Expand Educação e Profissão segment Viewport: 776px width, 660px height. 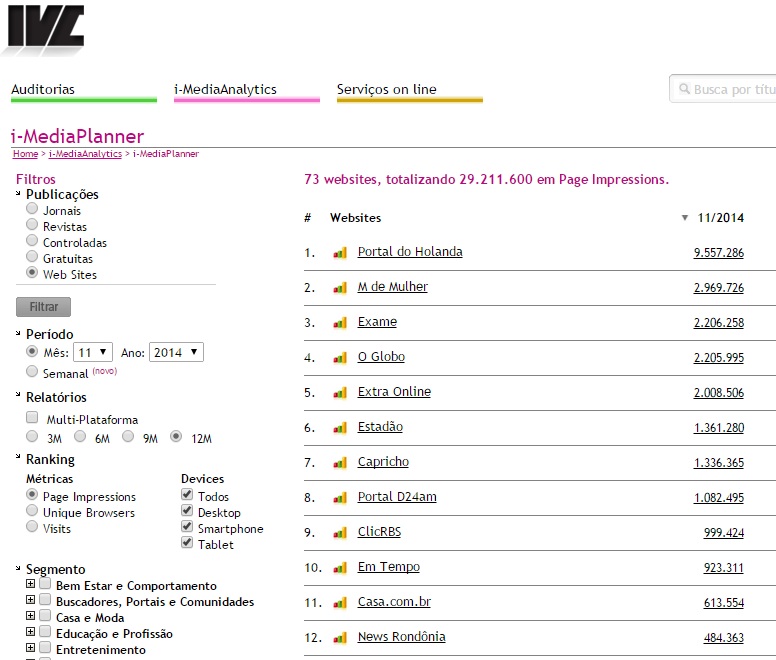point(30,631)
